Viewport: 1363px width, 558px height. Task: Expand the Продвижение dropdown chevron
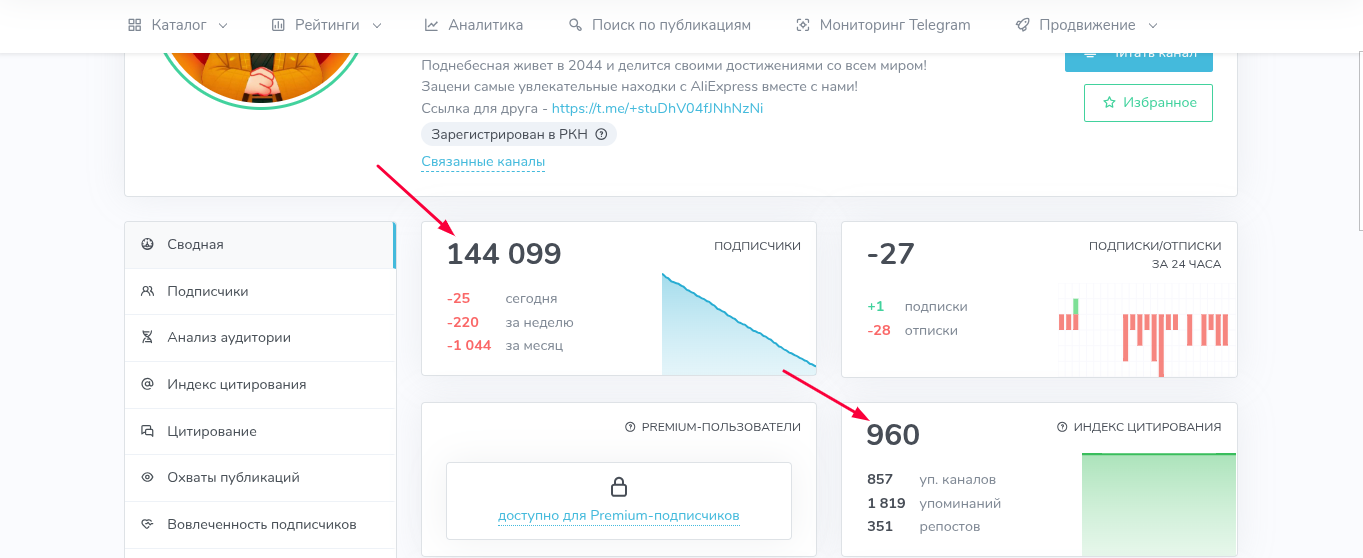pos(1153,26)
